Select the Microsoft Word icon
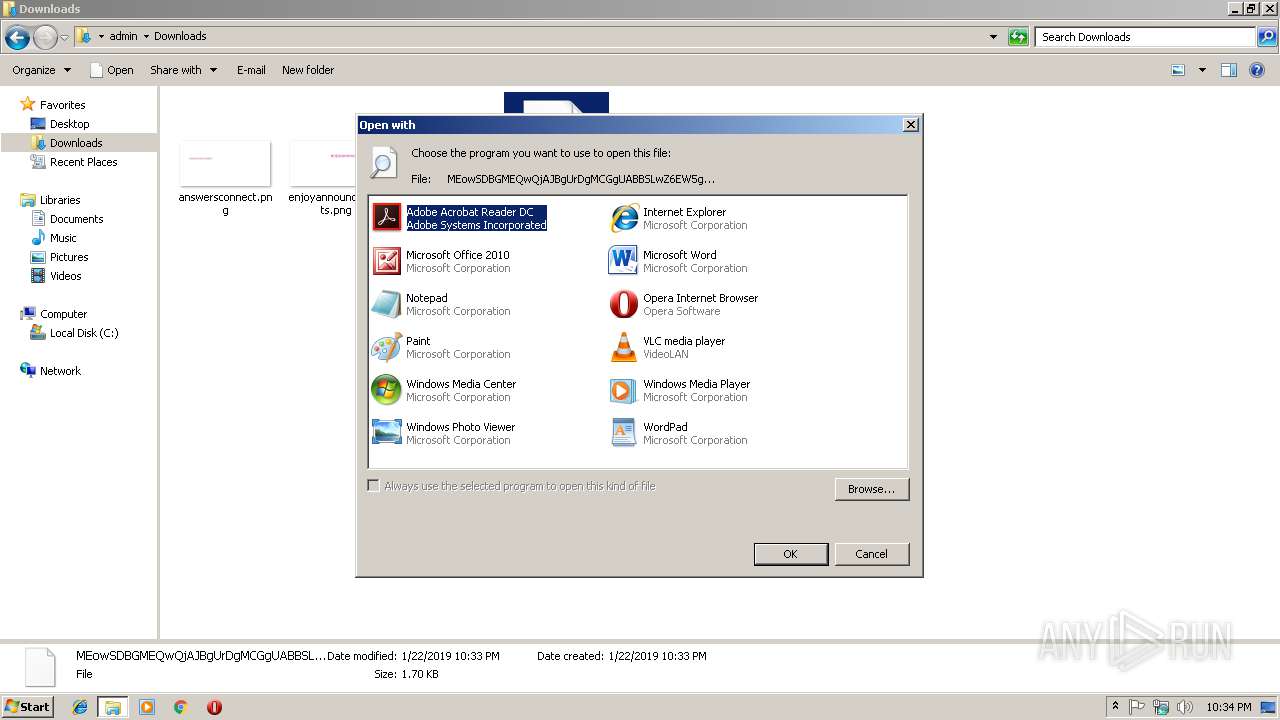Image resolution: width=1280 pixels, height=720 pixels. coord(624,260)
